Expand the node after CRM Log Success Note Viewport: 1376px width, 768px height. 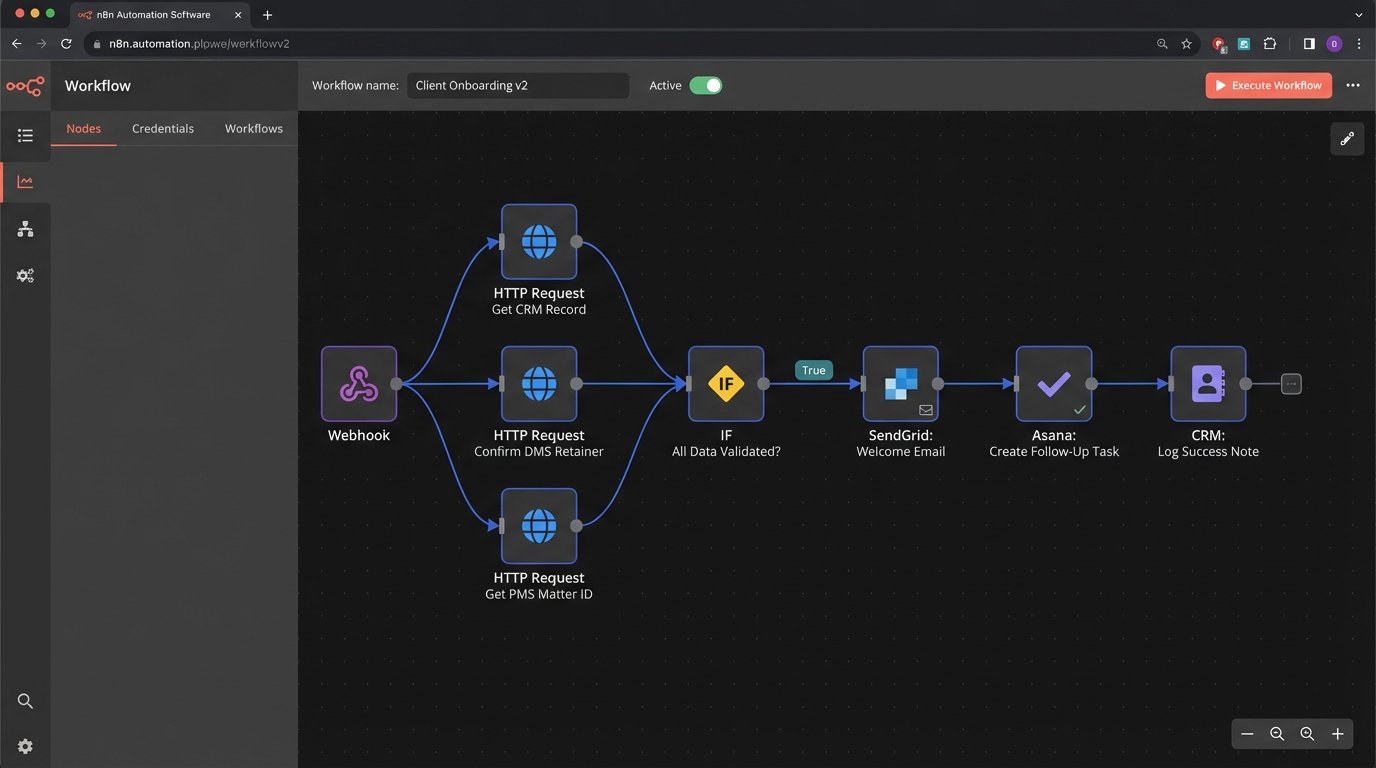pos(1291,383)
